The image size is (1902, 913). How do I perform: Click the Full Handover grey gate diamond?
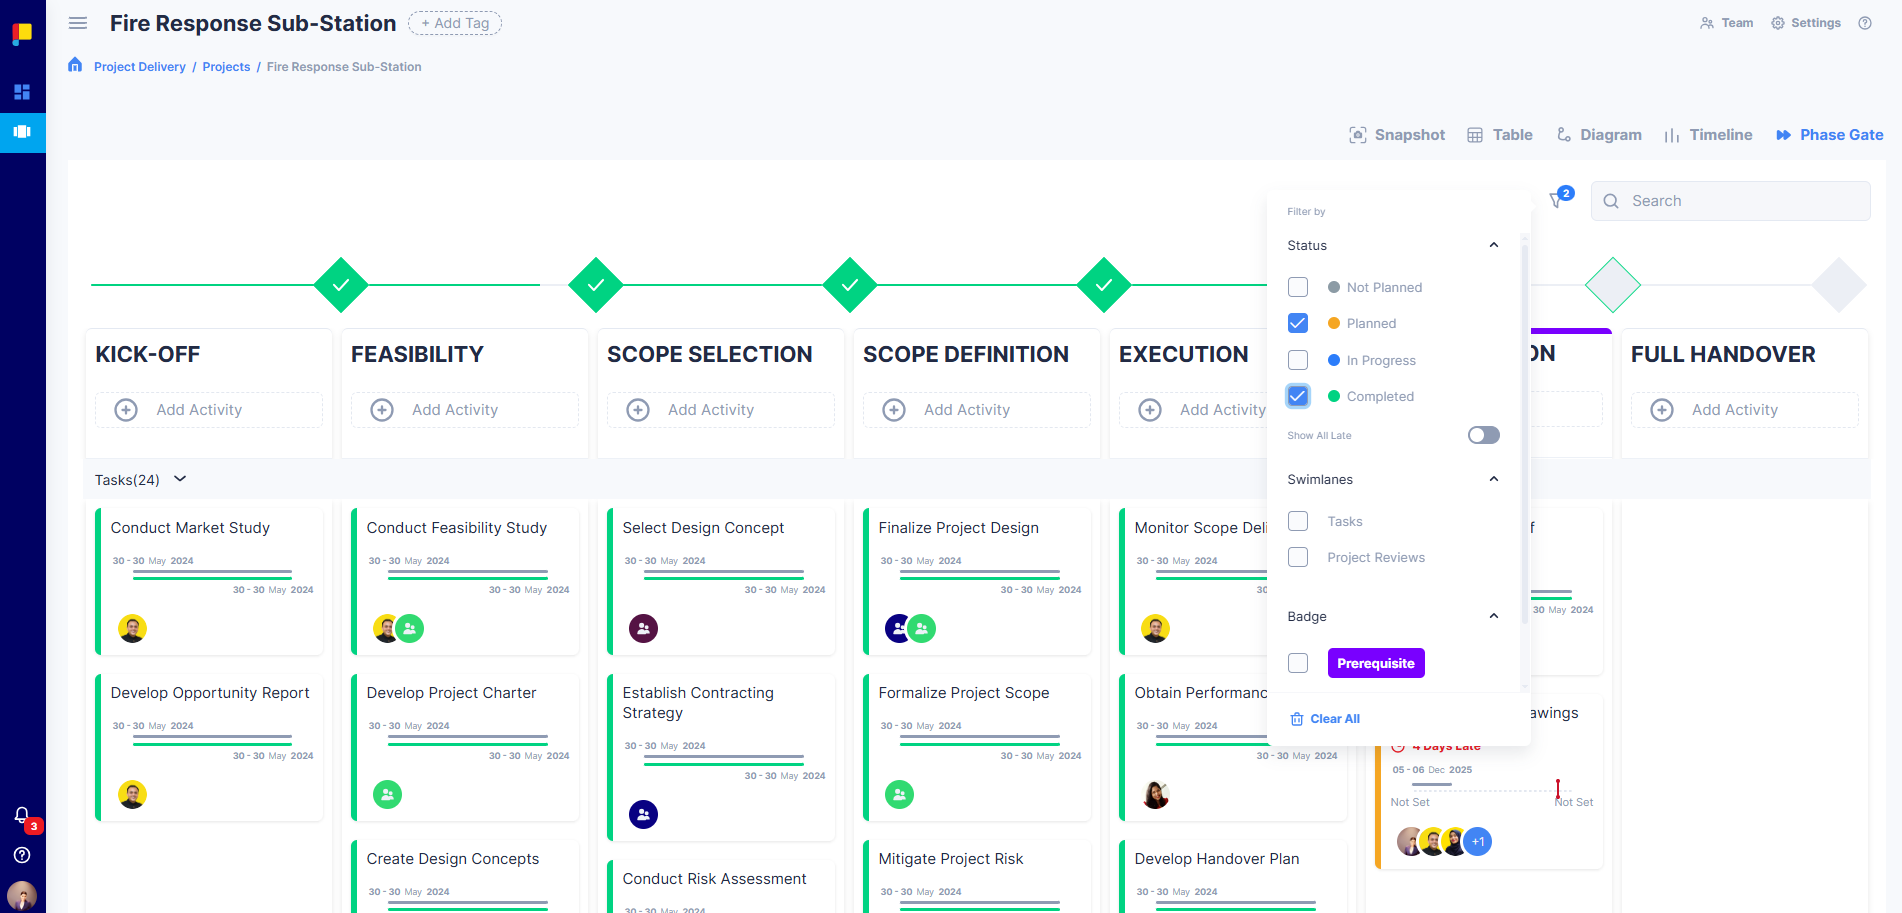pyautogui.click(x=1839, y=285)
